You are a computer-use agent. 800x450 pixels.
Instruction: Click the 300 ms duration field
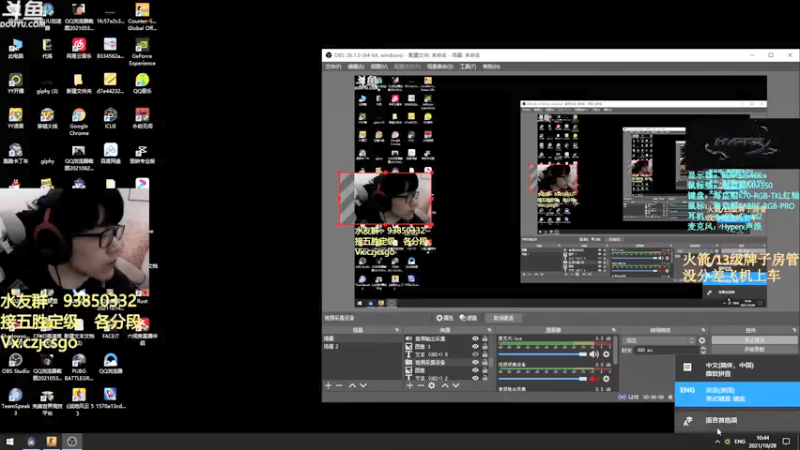[667, 350]
